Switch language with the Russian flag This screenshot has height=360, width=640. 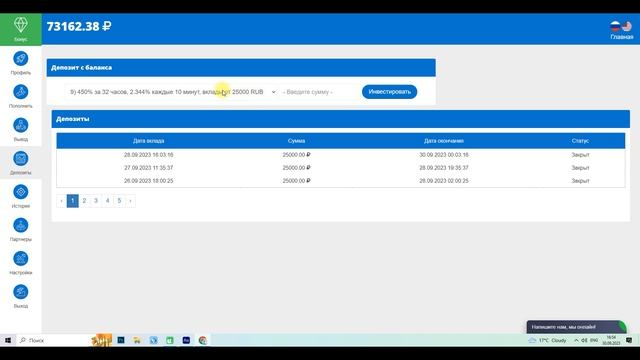tap(615, 27)
